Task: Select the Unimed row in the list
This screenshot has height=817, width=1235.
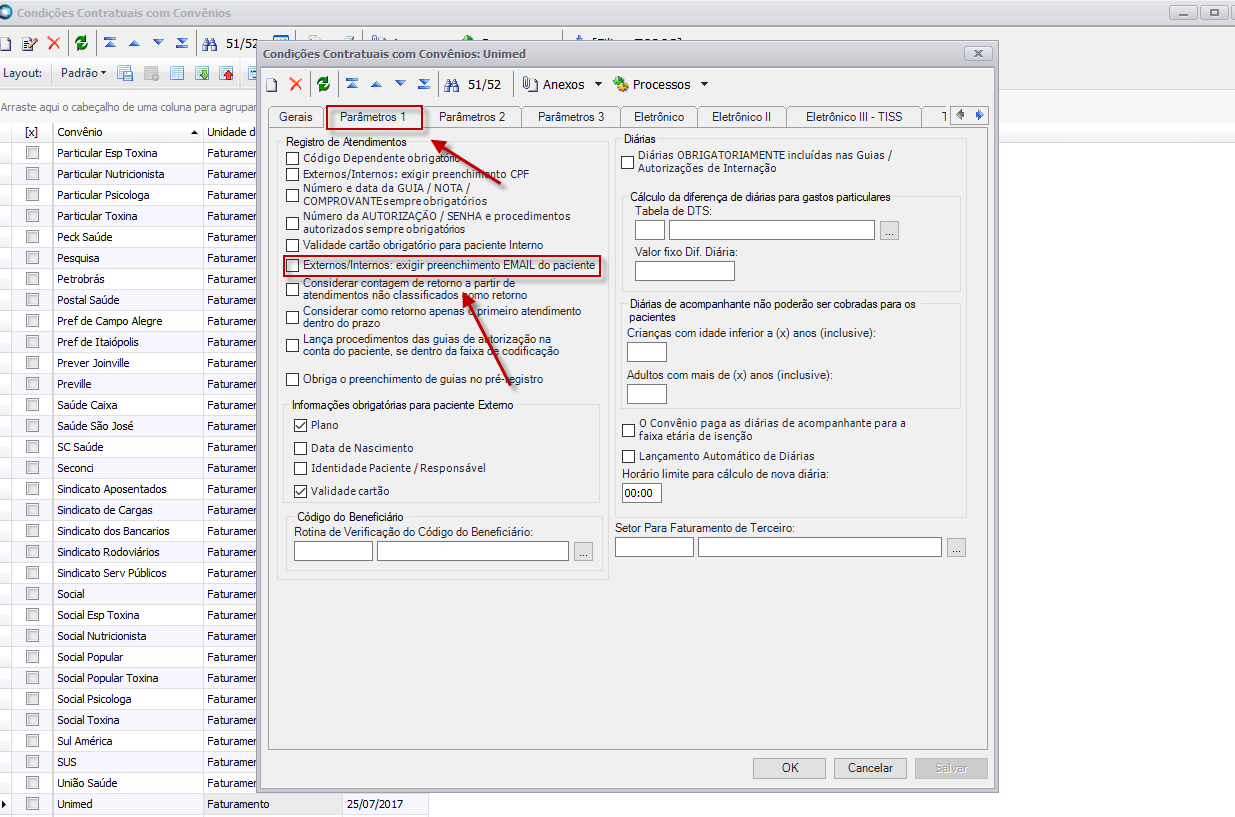Action: [214, 804]
